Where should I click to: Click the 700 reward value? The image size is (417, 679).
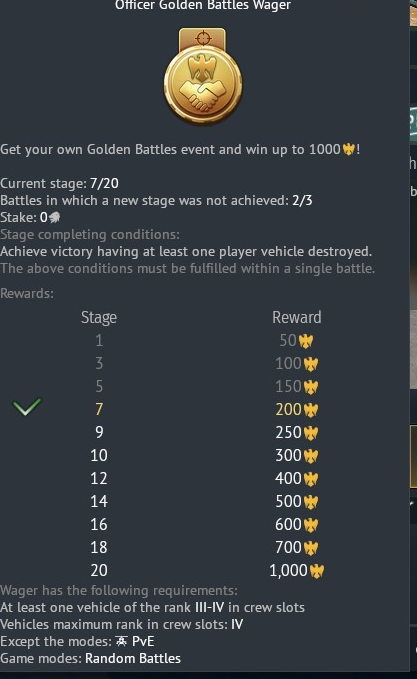pyautogui.click(x=288, y=547)
